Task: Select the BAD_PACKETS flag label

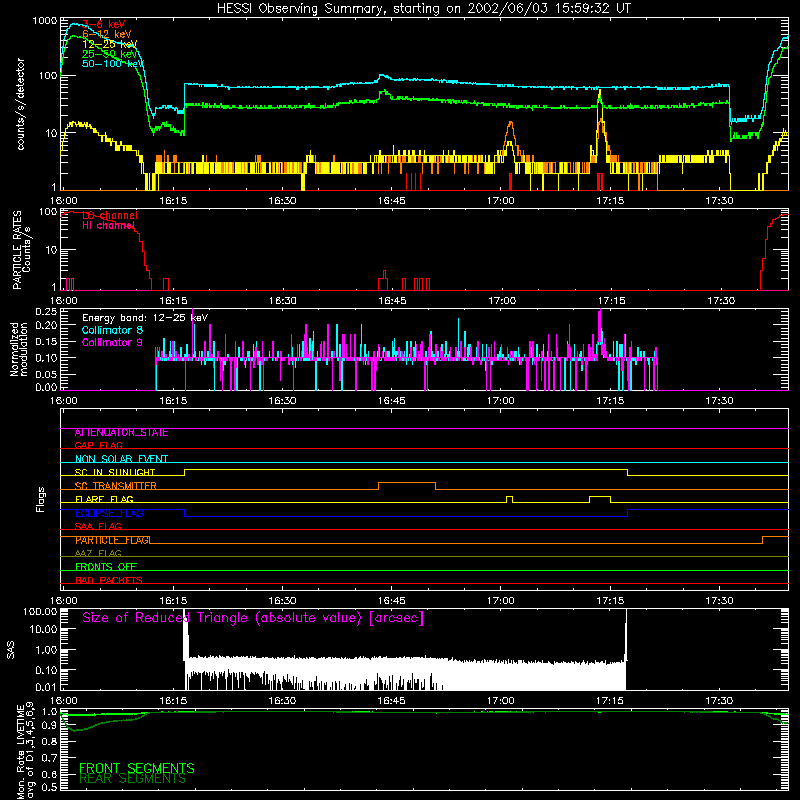Action: [109, 580]
